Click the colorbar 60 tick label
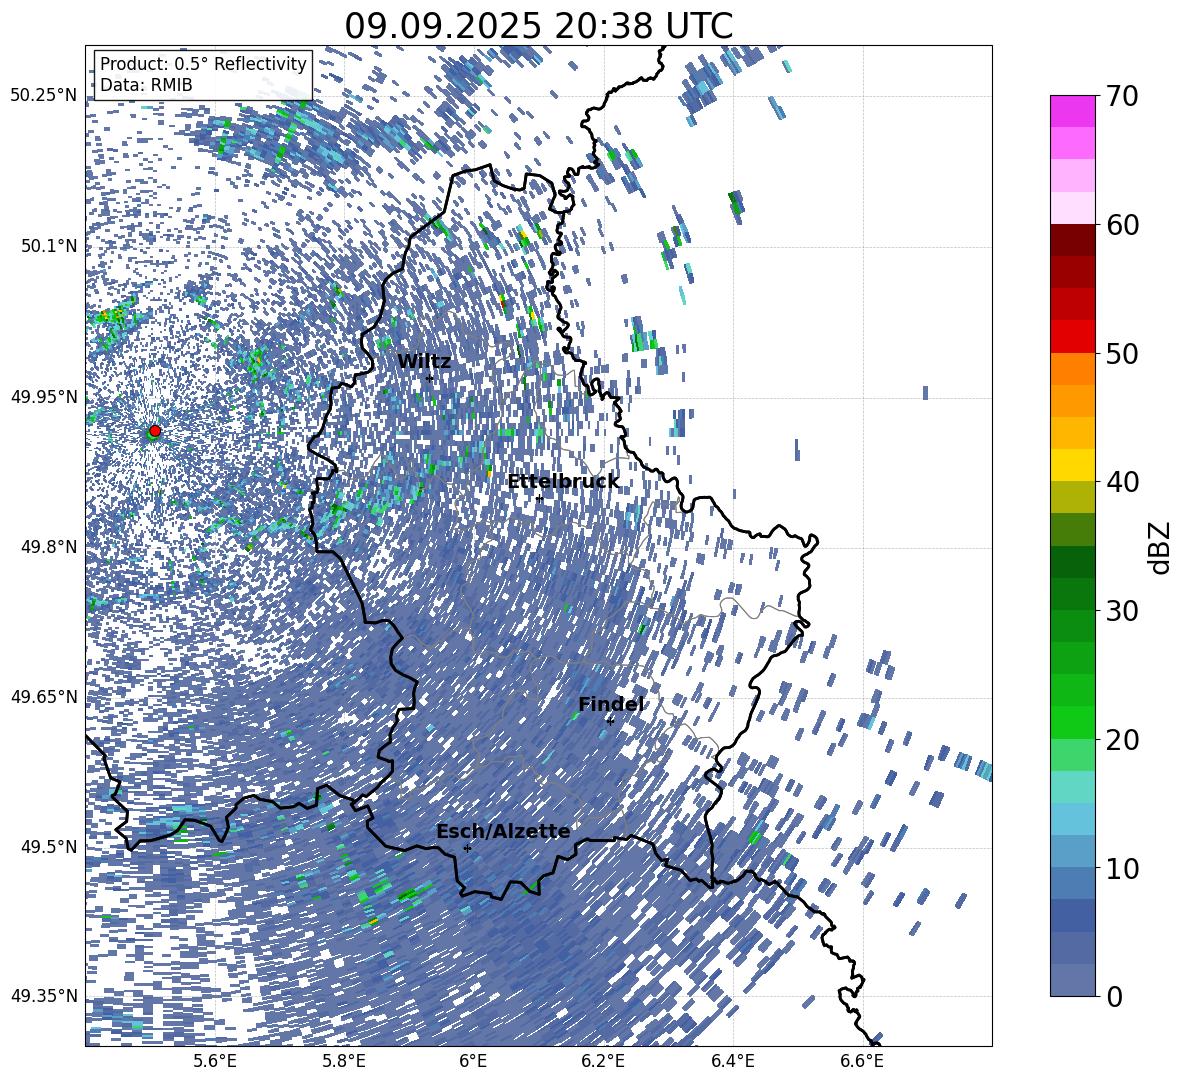This screenshot has height=1081, width=1184. (x=1122, y=225)
